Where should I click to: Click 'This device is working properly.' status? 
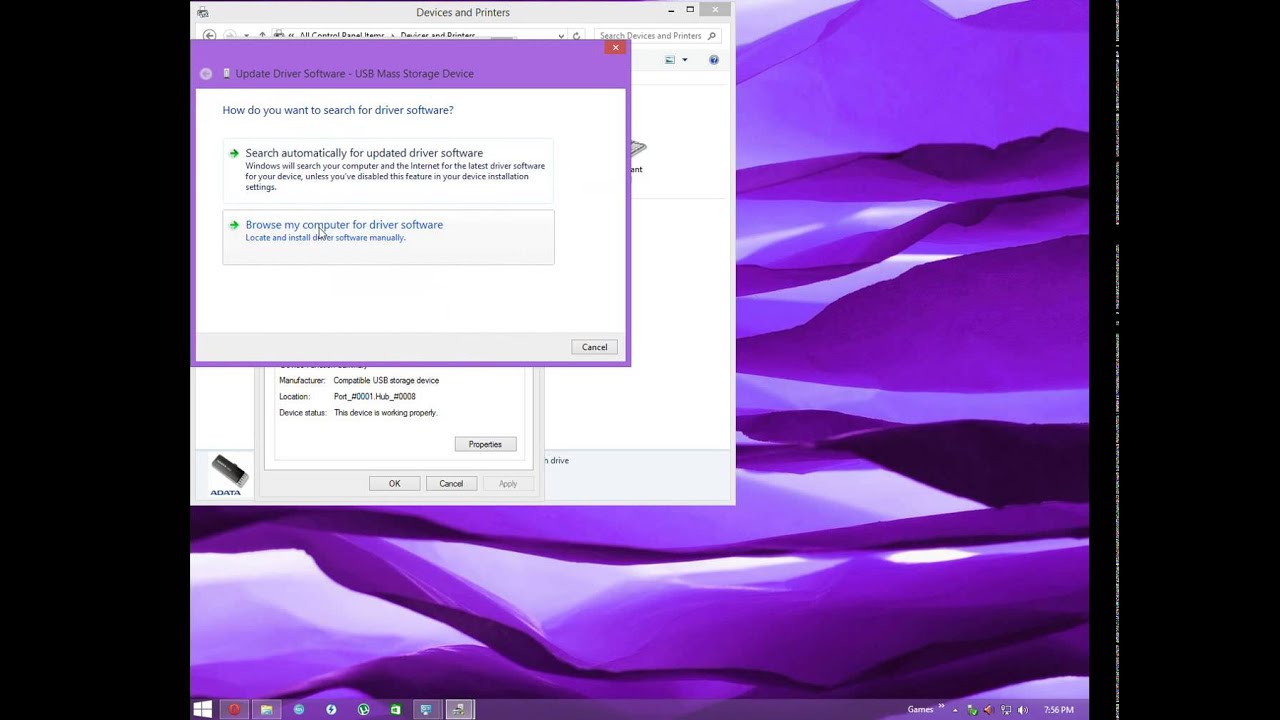[x=385, y=413]
